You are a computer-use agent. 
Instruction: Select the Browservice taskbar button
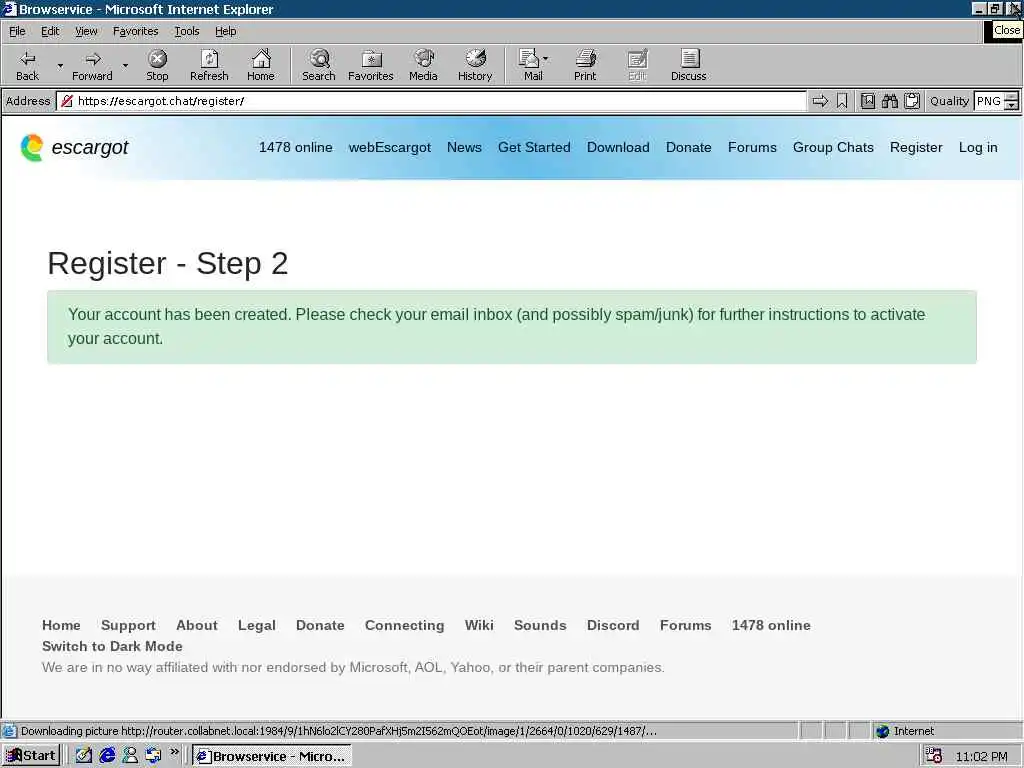[272, 756]
